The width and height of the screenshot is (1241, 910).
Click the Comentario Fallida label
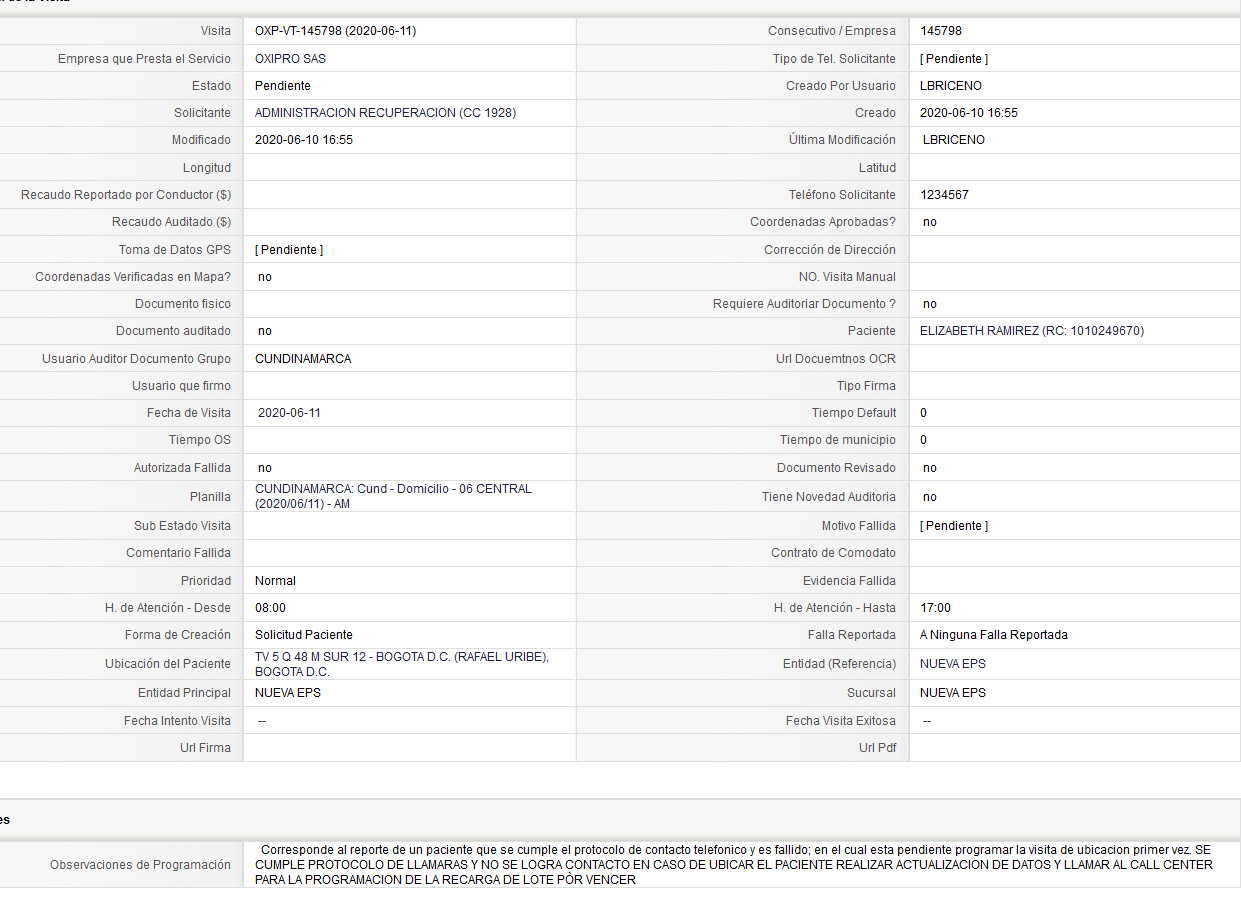pos(178,553)
